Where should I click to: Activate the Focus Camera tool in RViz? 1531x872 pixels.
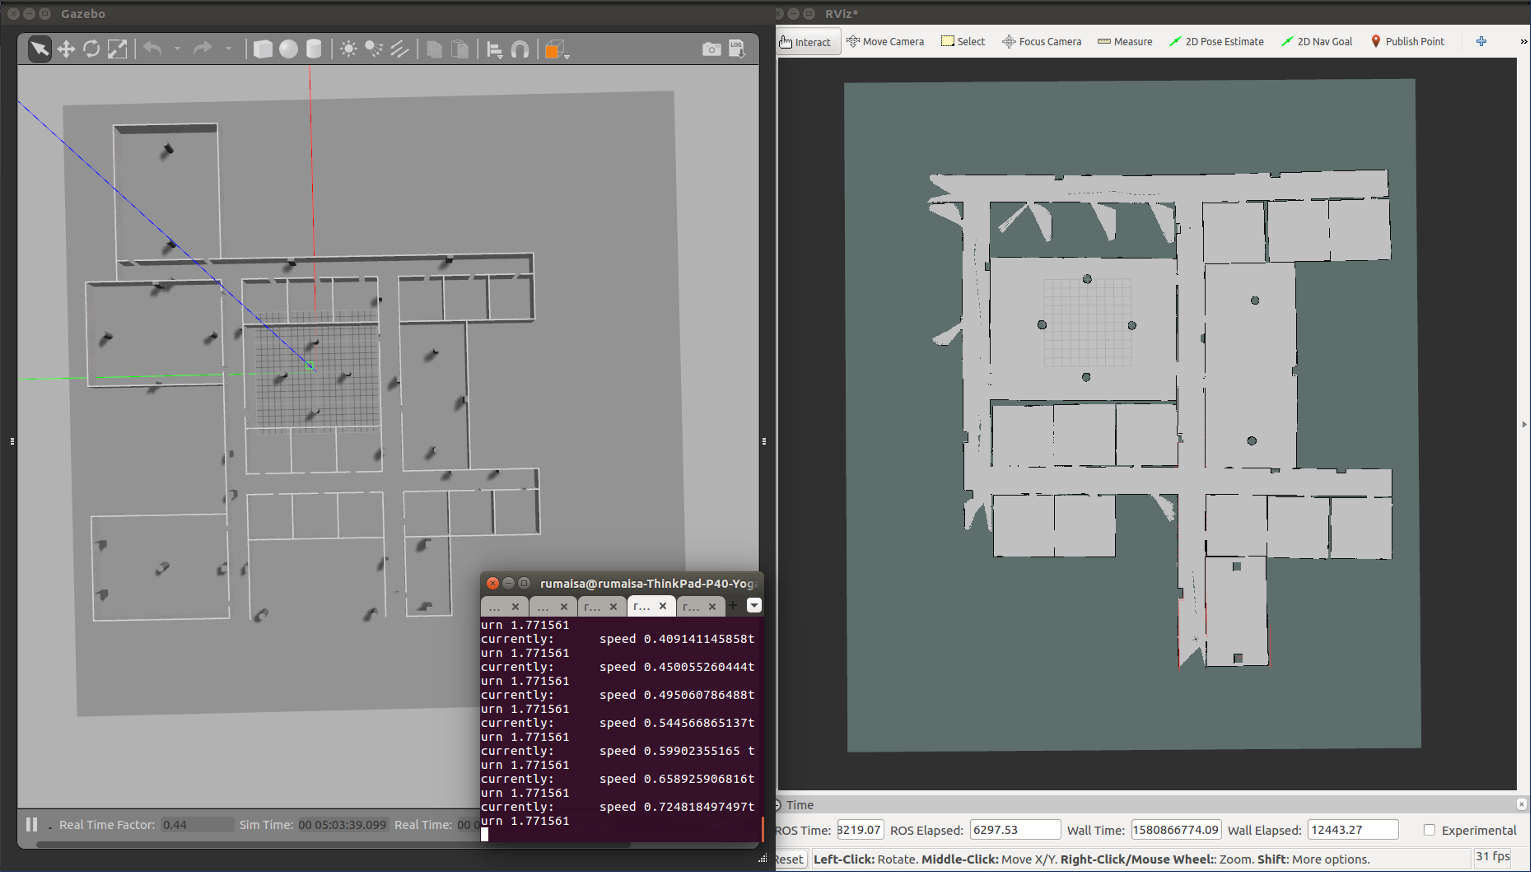coord(1041,42)
